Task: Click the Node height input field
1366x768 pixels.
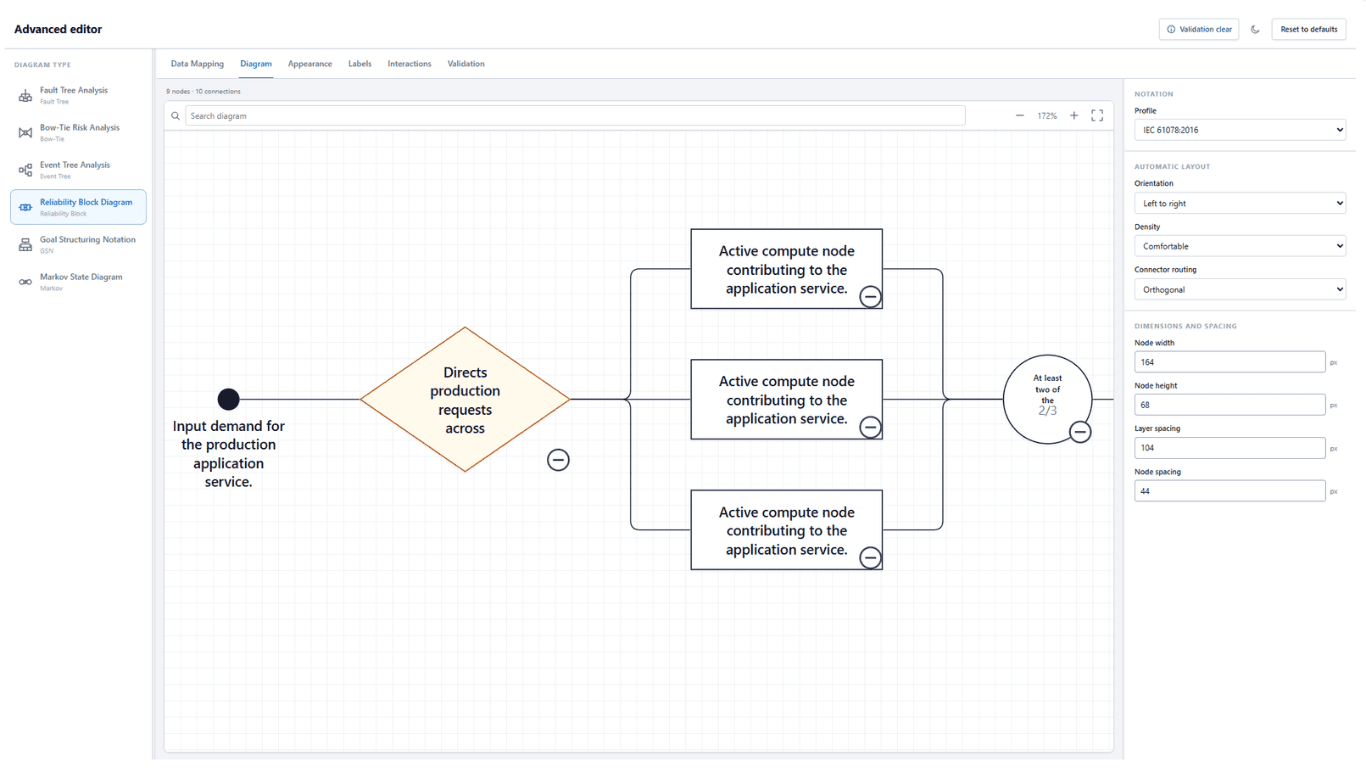Action: [x=1230, y=405]
